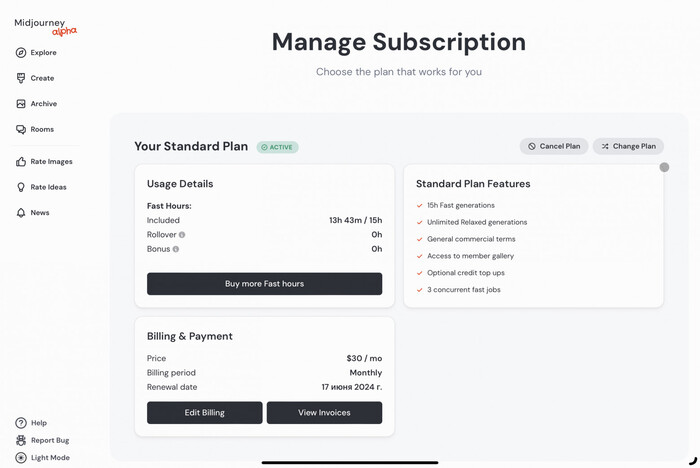
Task: Click the Explore compass icon
Action: coord(21,53)
